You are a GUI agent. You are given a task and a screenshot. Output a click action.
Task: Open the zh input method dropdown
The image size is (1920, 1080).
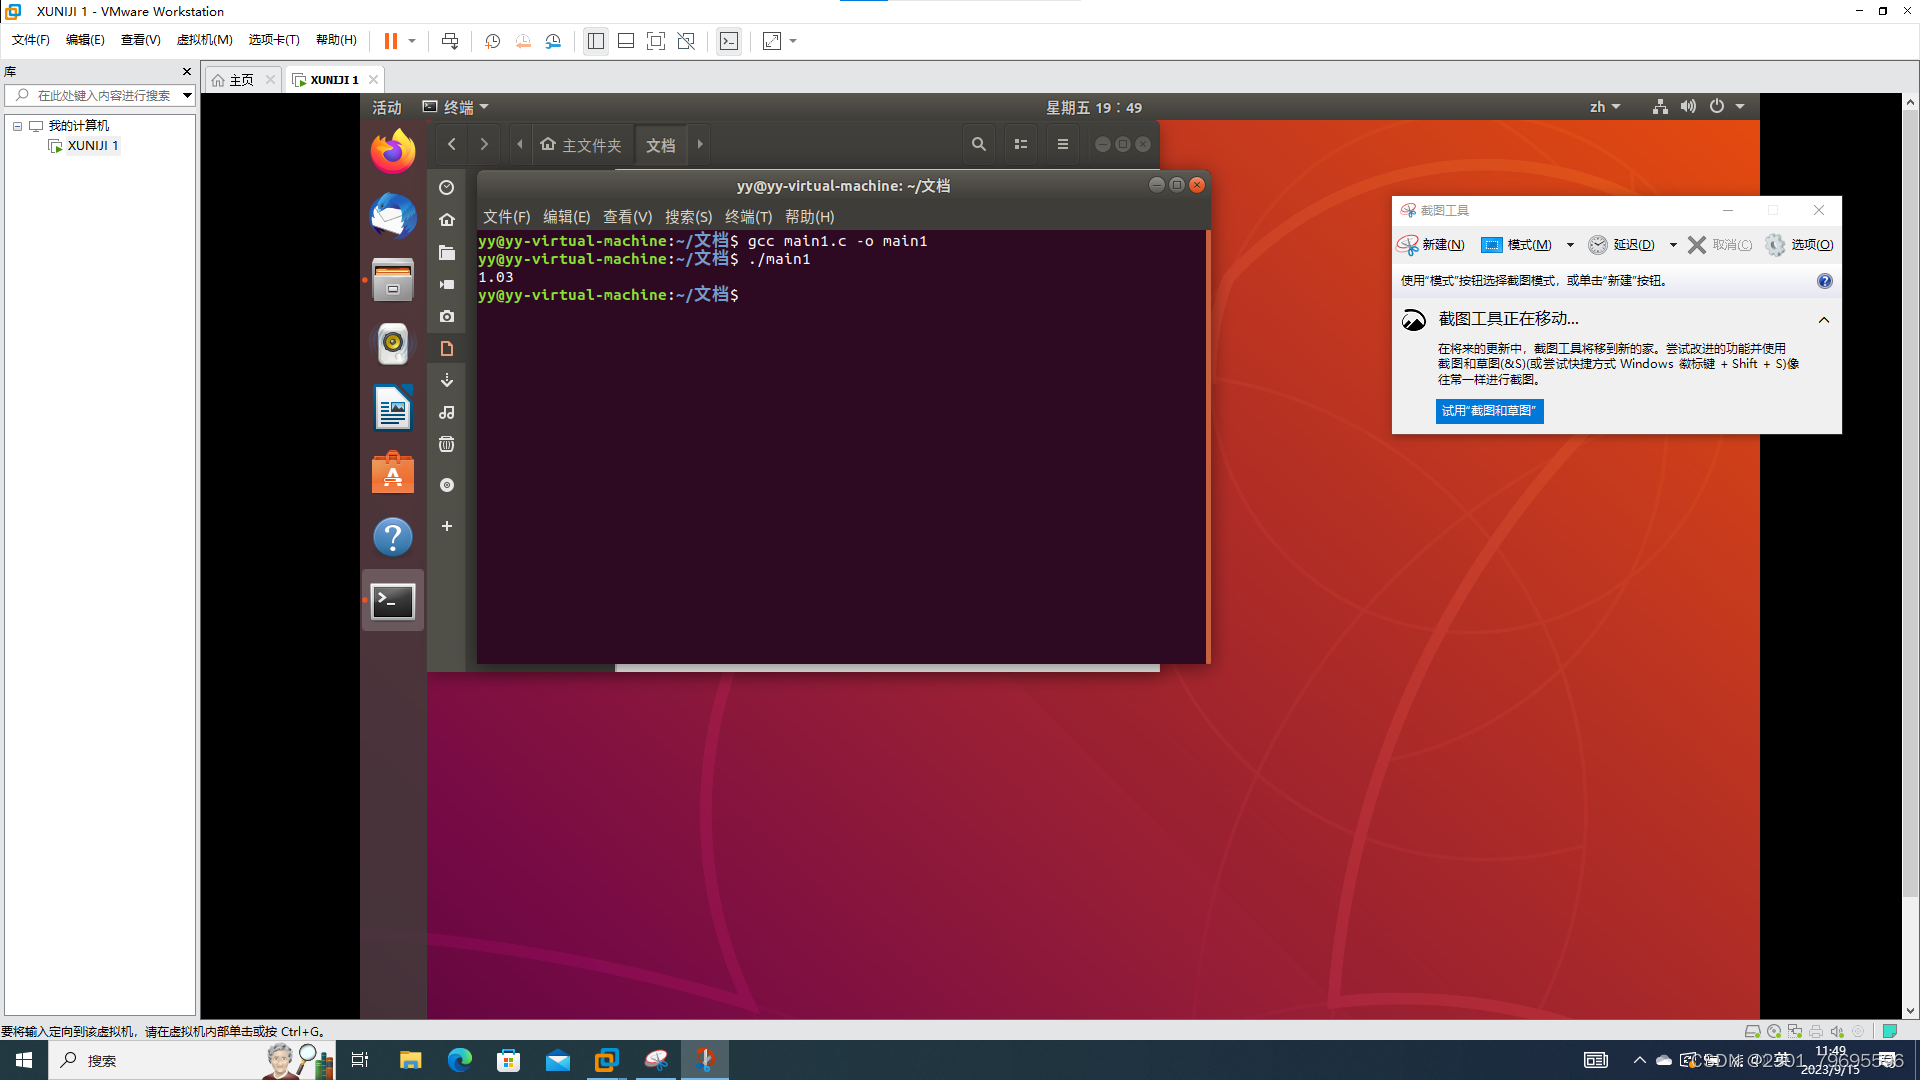[1604, 107]
